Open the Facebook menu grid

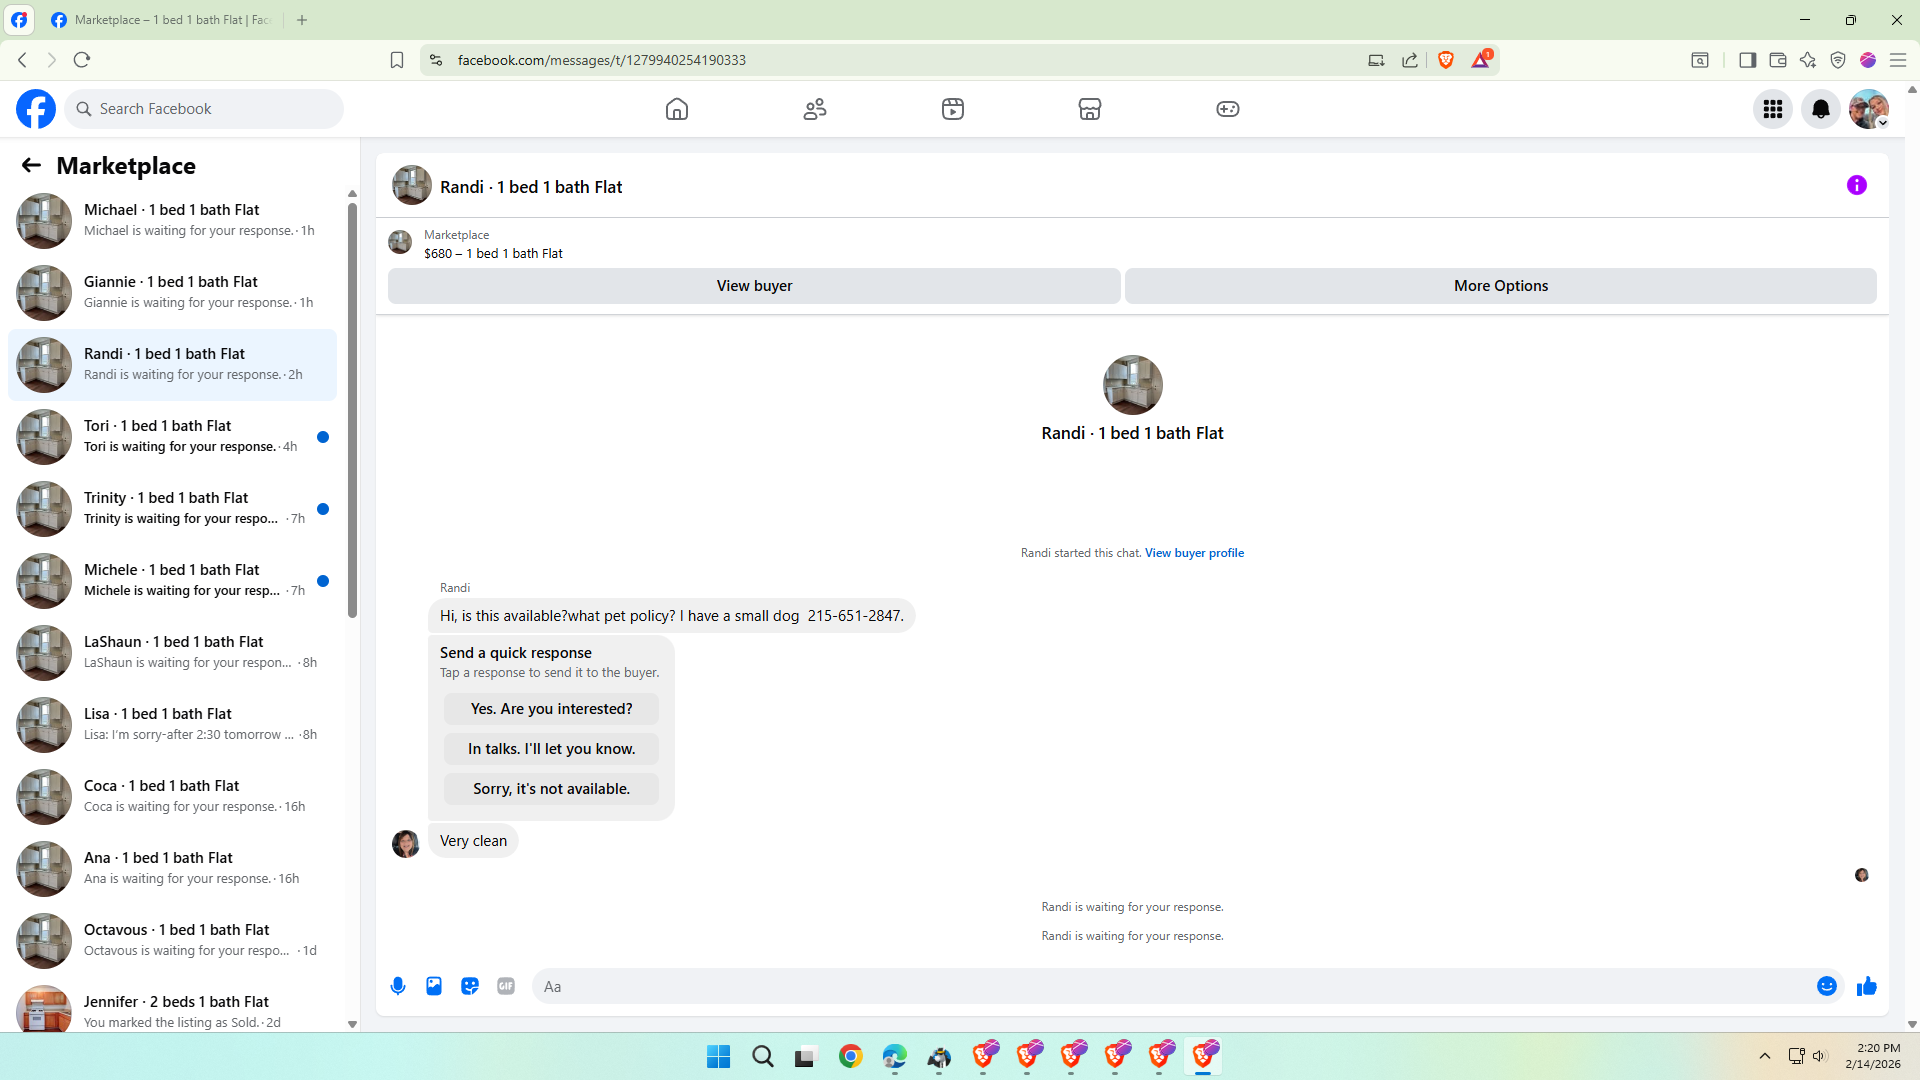click(1773, 109)
